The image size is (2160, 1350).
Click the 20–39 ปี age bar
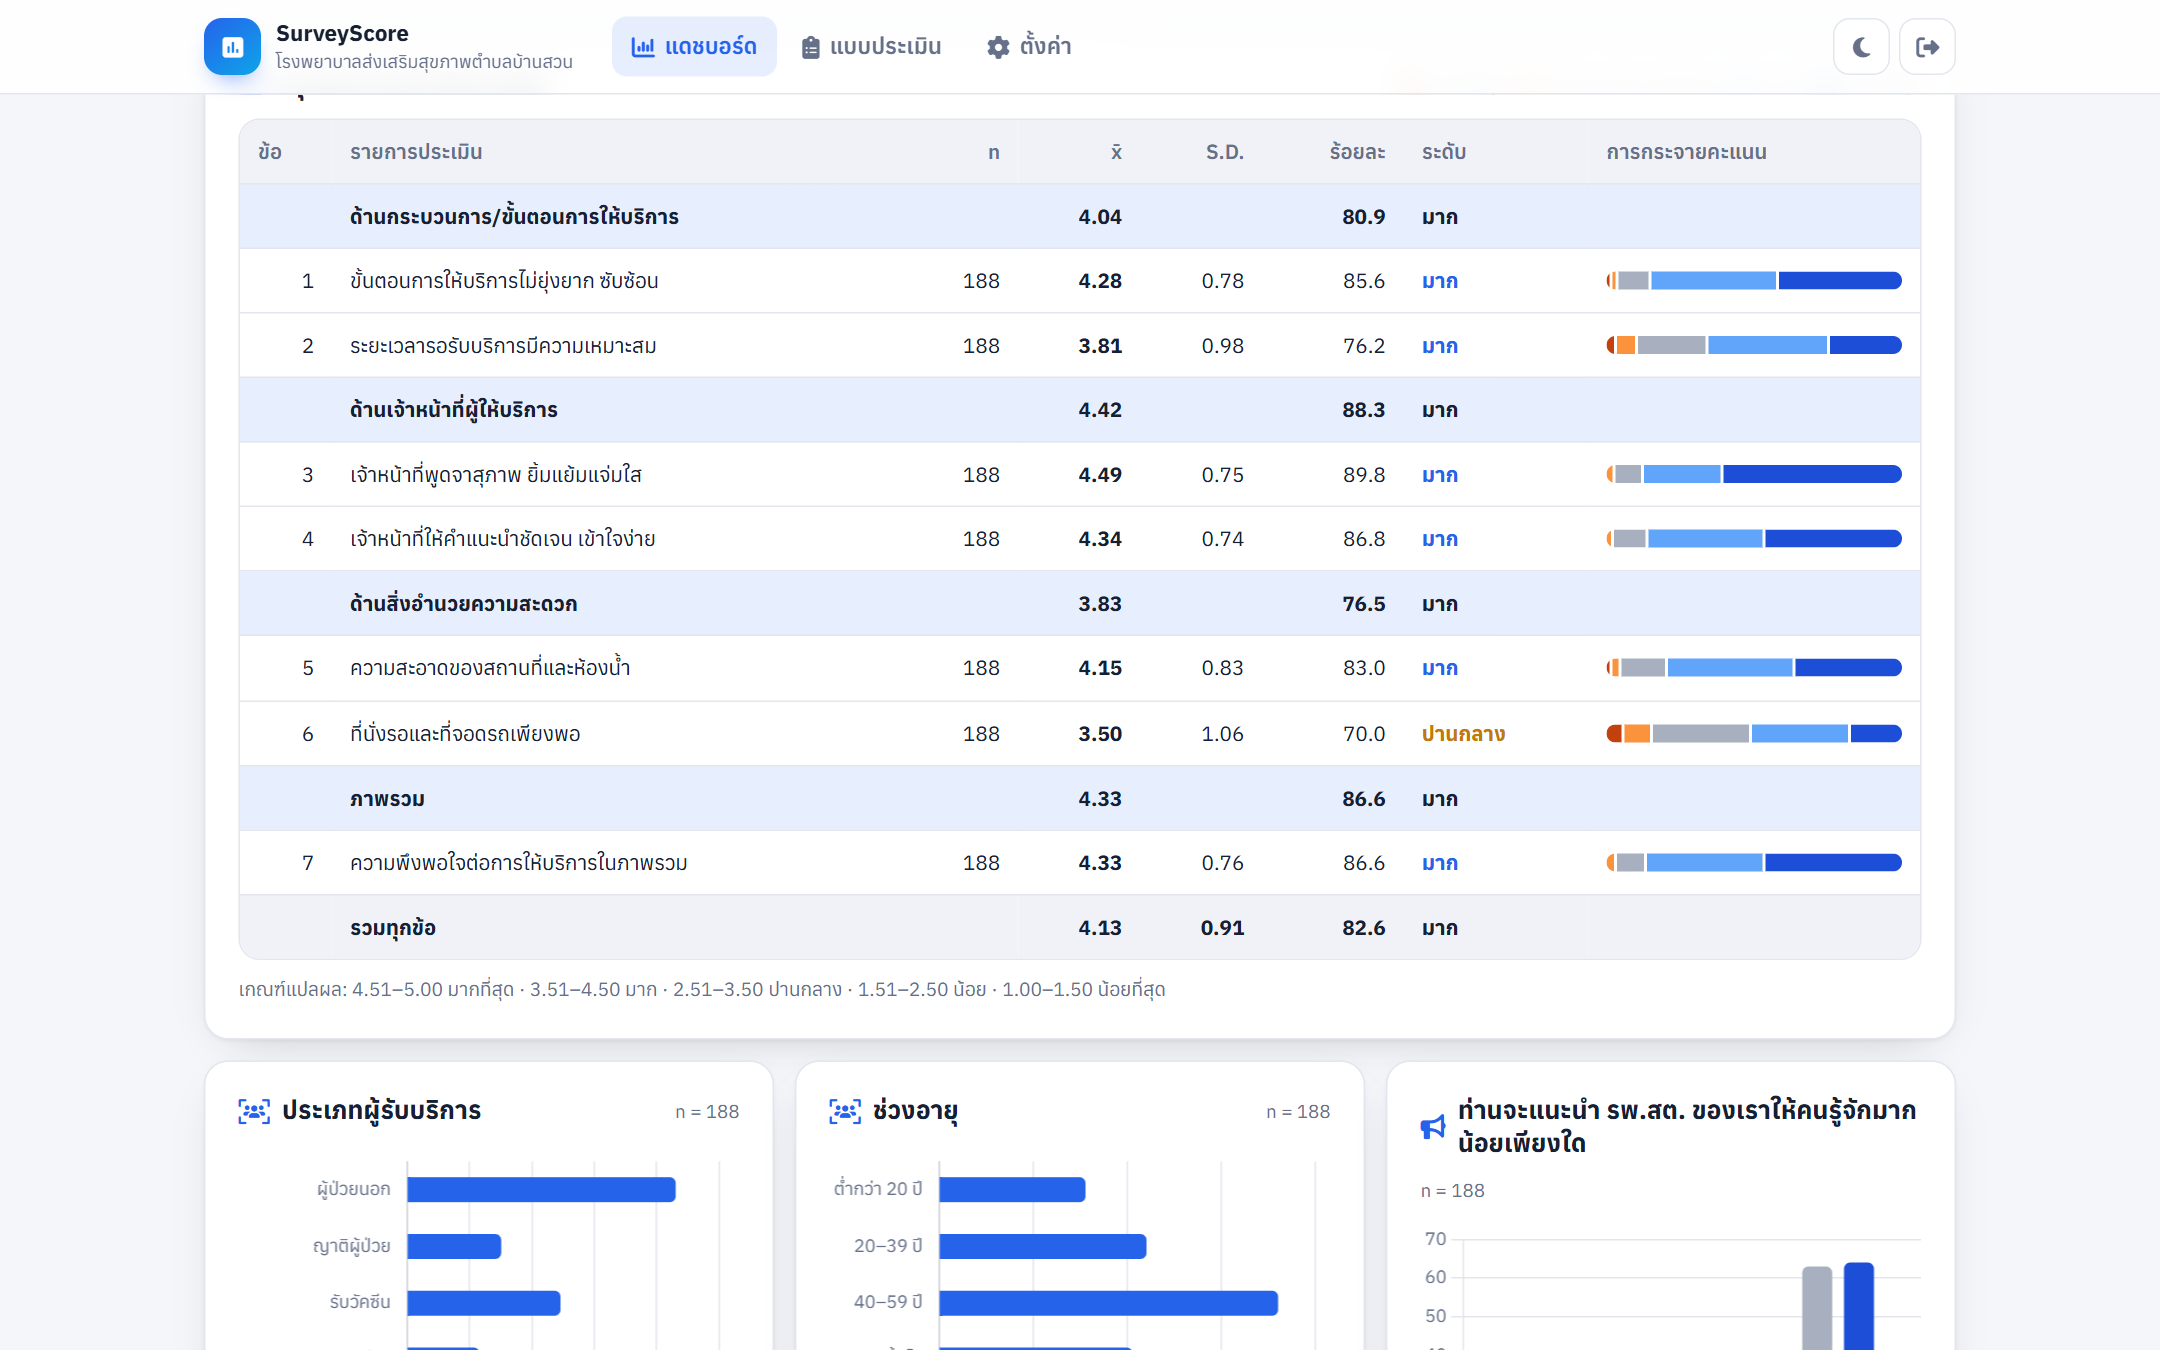(x=1042, y=1246)
